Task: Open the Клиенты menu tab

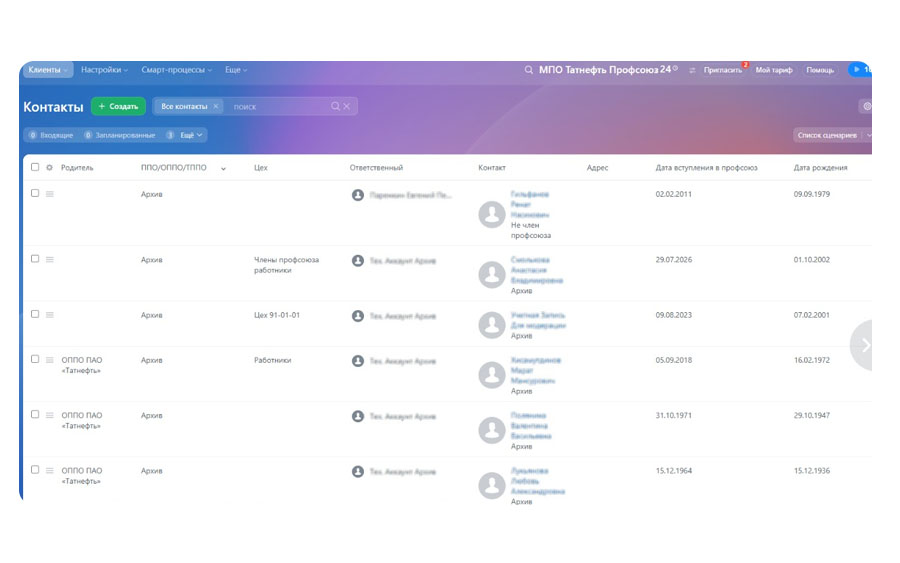Action: tap(48, 70)
